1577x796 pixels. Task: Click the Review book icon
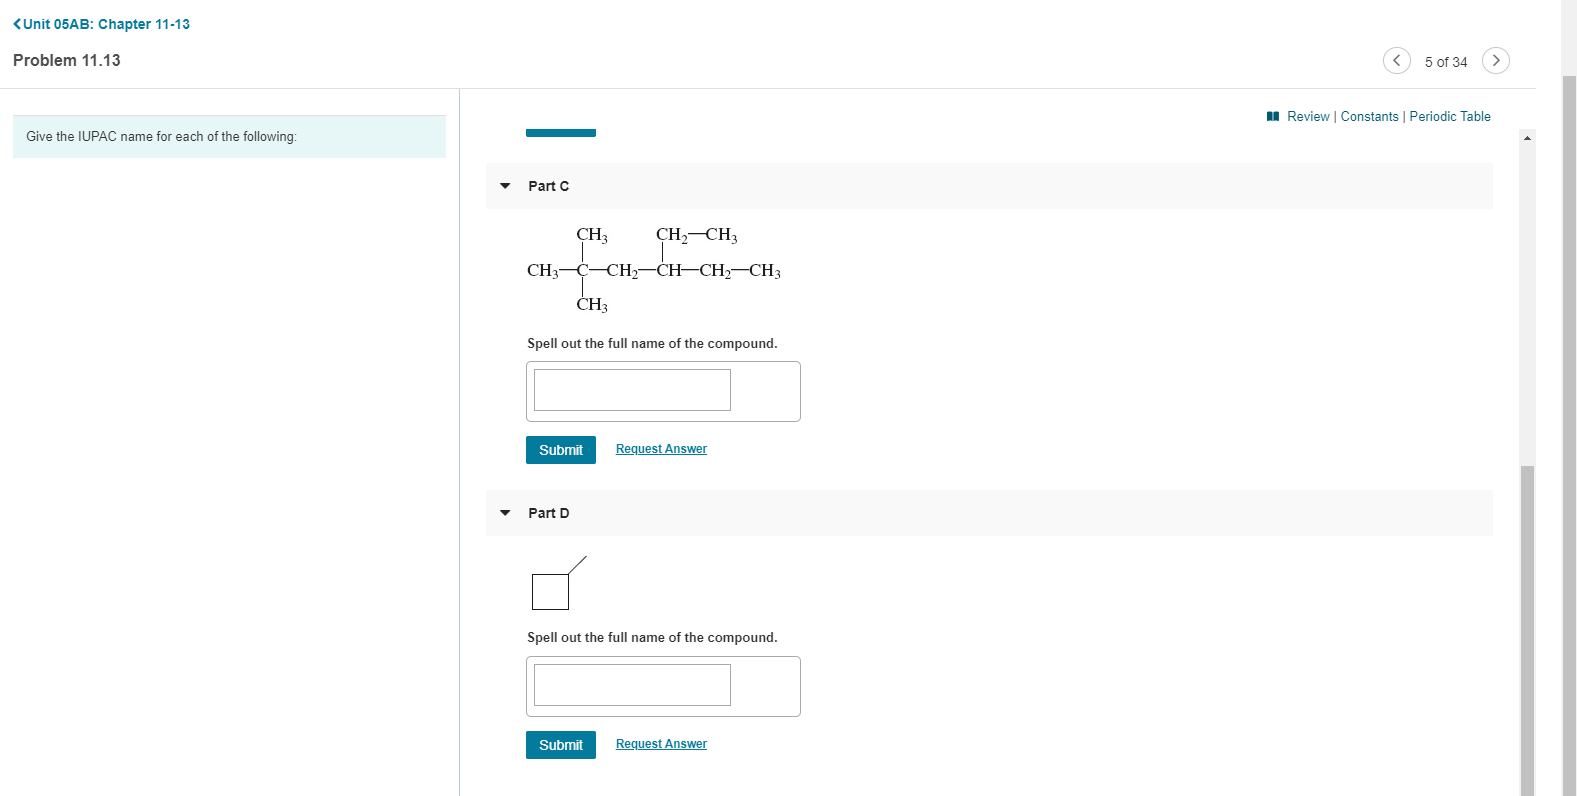(x=1271, y=116)
